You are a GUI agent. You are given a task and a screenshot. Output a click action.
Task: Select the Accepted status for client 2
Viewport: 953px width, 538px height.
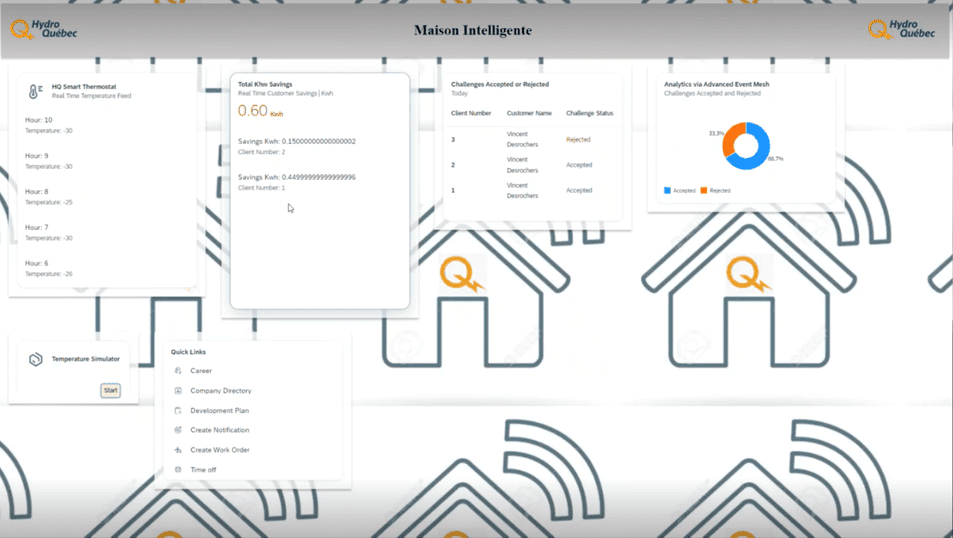pos(579,165)
